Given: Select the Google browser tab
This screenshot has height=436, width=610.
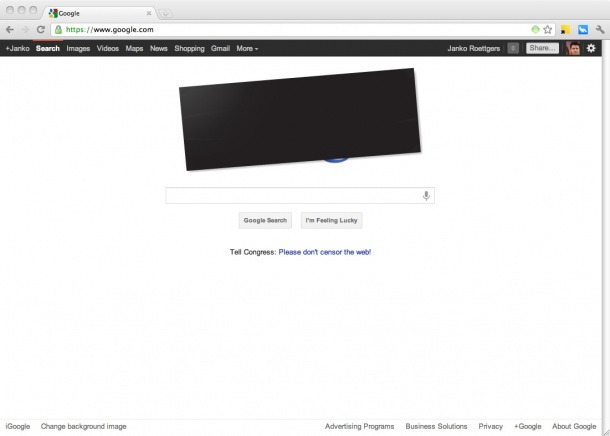Looking at the screenshot, I should pyautogui.click(x=99, y=13).
